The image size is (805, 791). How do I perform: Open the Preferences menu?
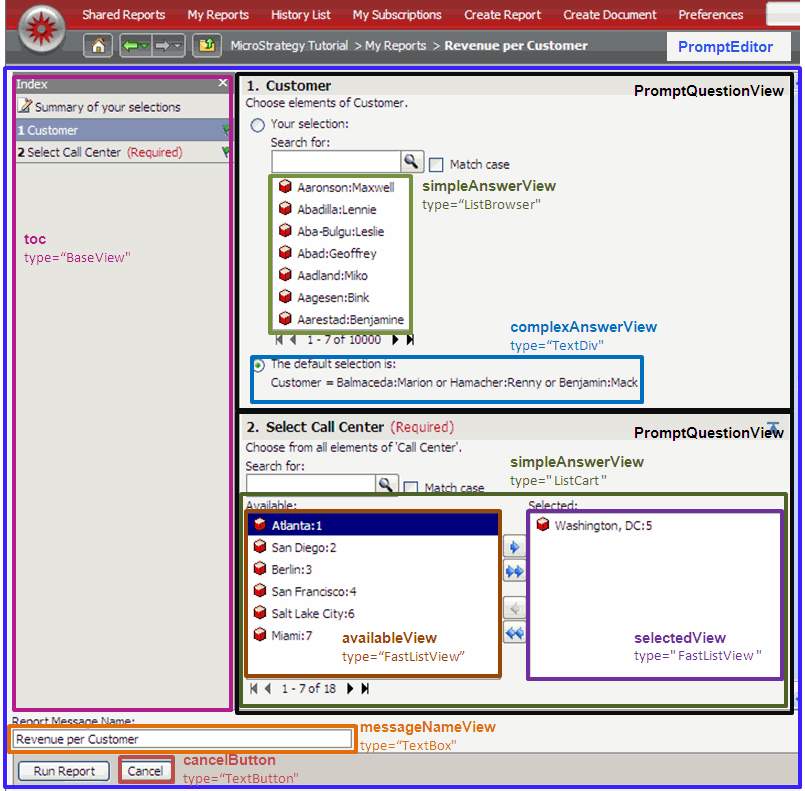coord(711,15)
